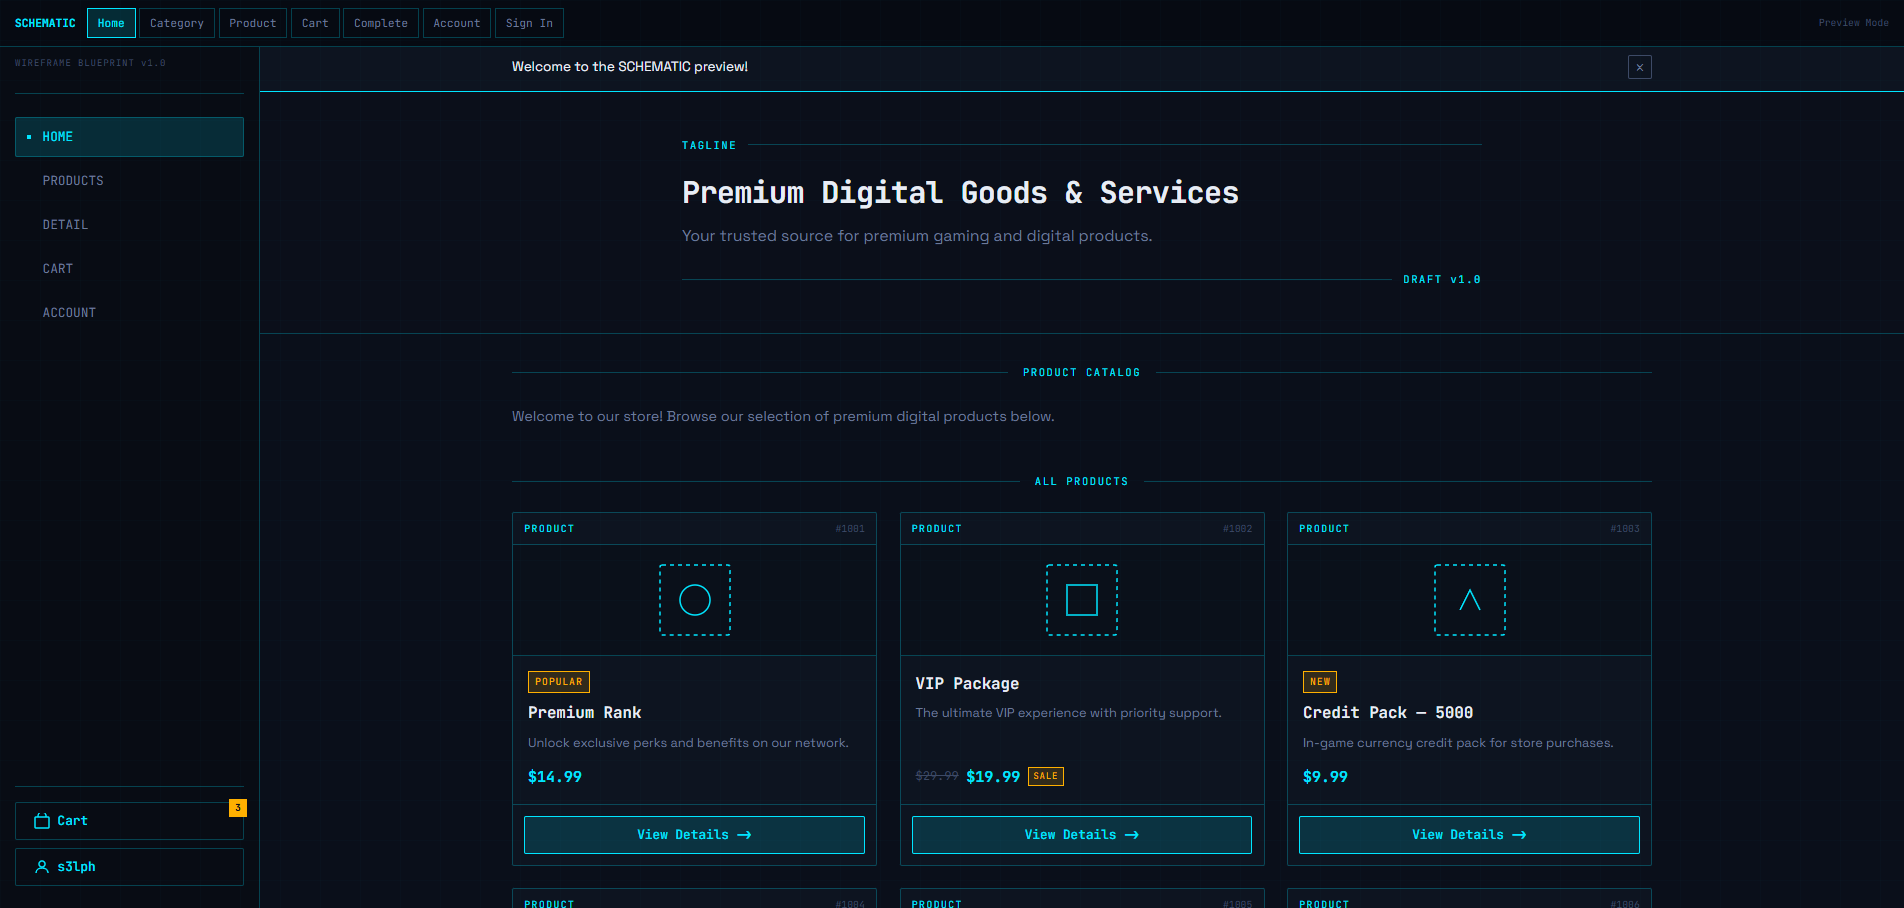Switch to the Product tab
The image size is (1904, 908).
click(253, 23)
